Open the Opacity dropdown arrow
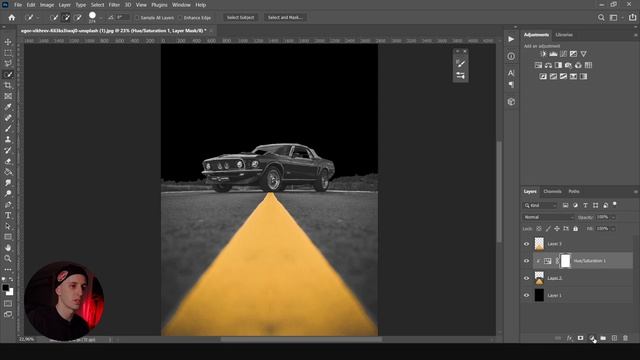Image resolution: width=640 pixels, height=360 pixels. coord(613,217)
